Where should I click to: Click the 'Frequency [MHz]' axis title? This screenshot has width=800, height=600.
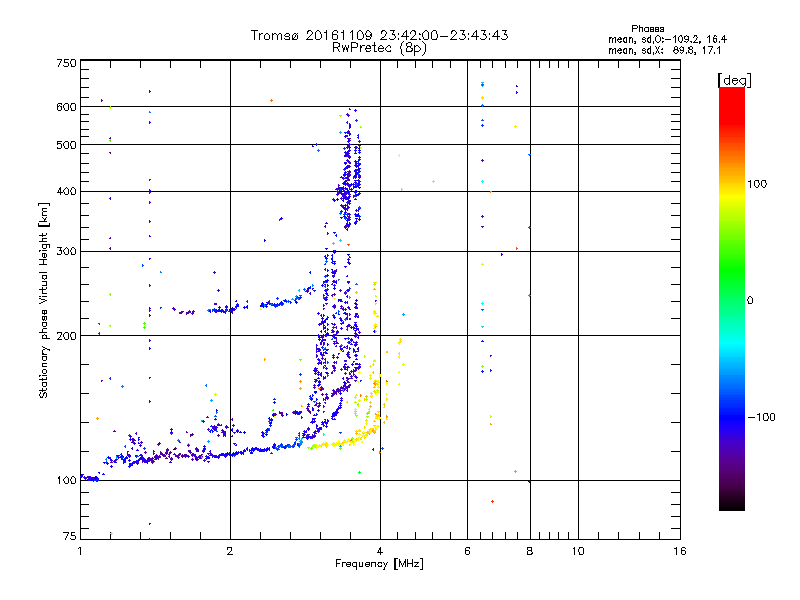click(x=379, y=564)
